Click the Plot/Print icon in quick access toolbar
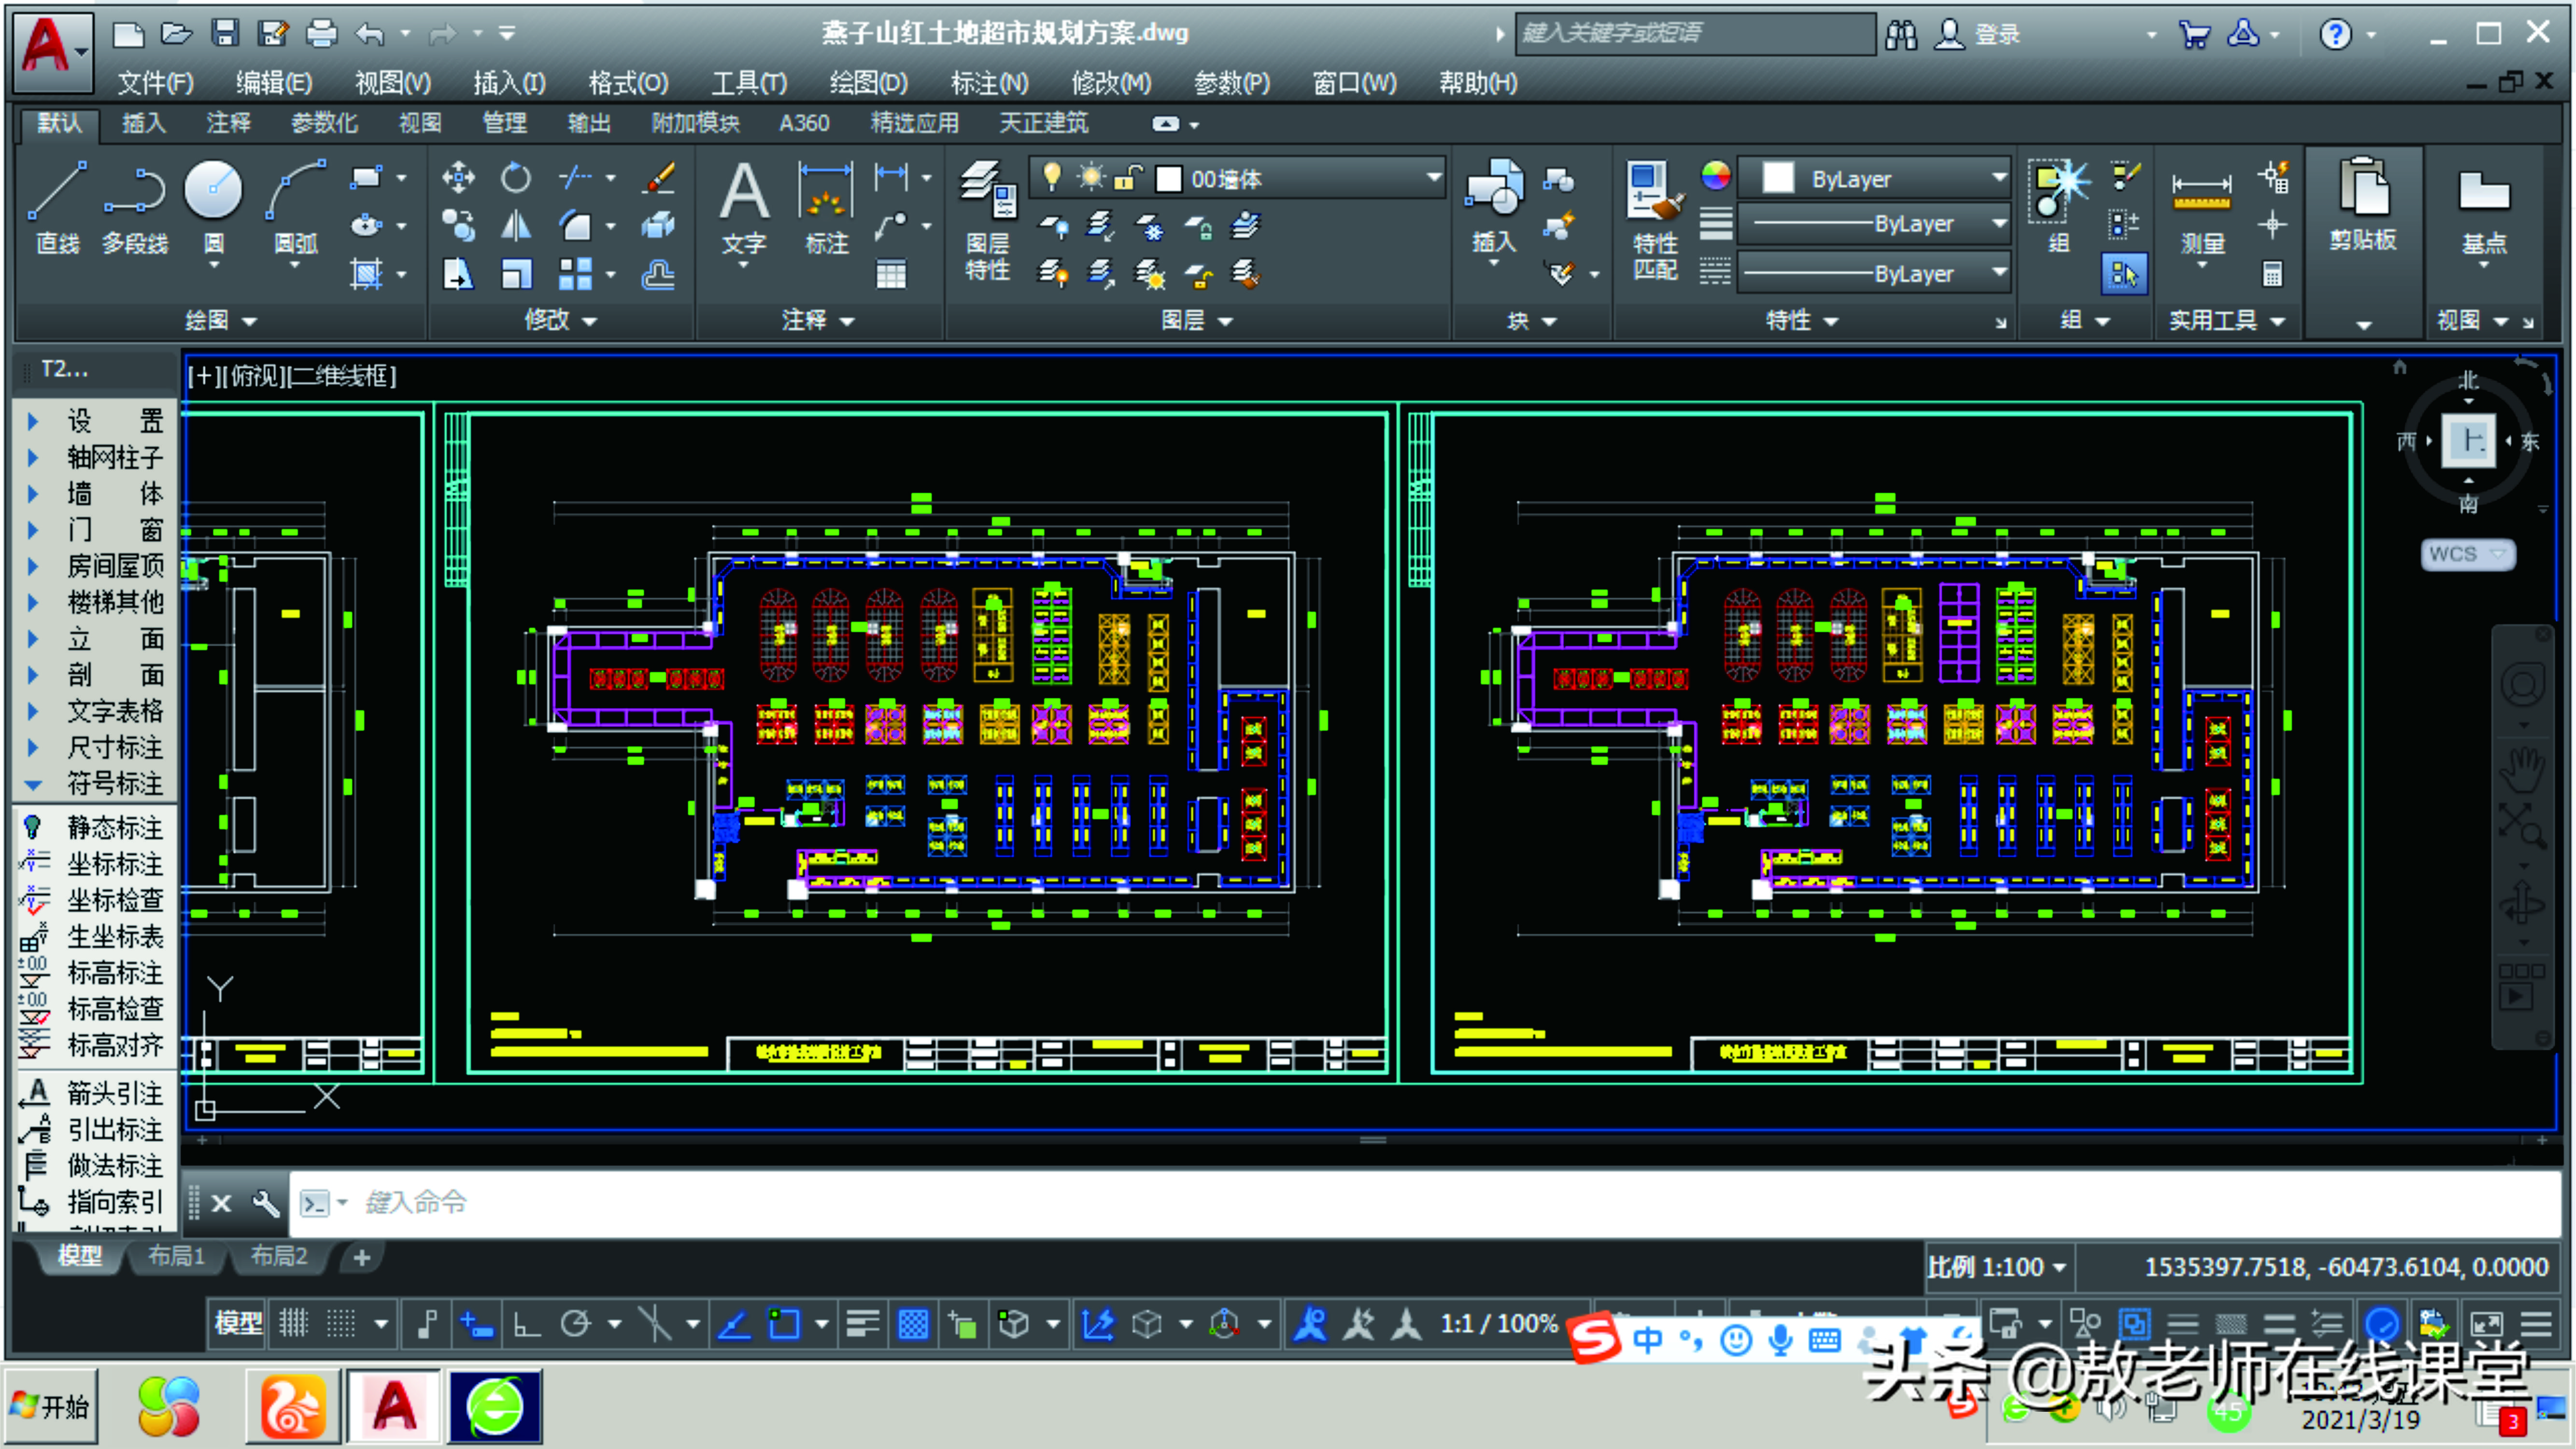Image resolution: width=2576 pixels, height=1449 pixels. pos(321,33)
